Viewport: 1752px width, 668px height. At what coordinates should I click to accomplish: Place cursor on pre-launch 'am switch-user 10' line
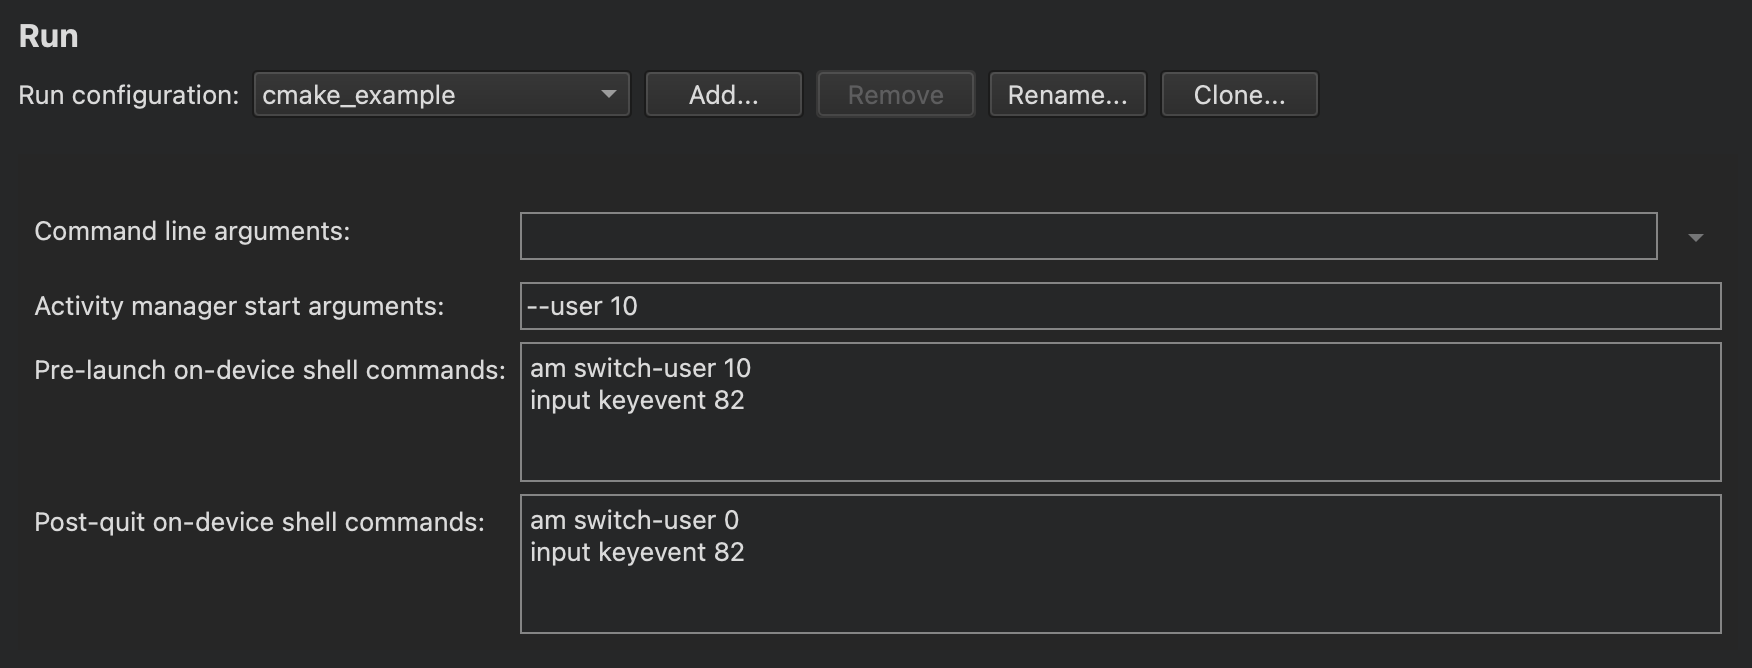(x=640, y=369)
